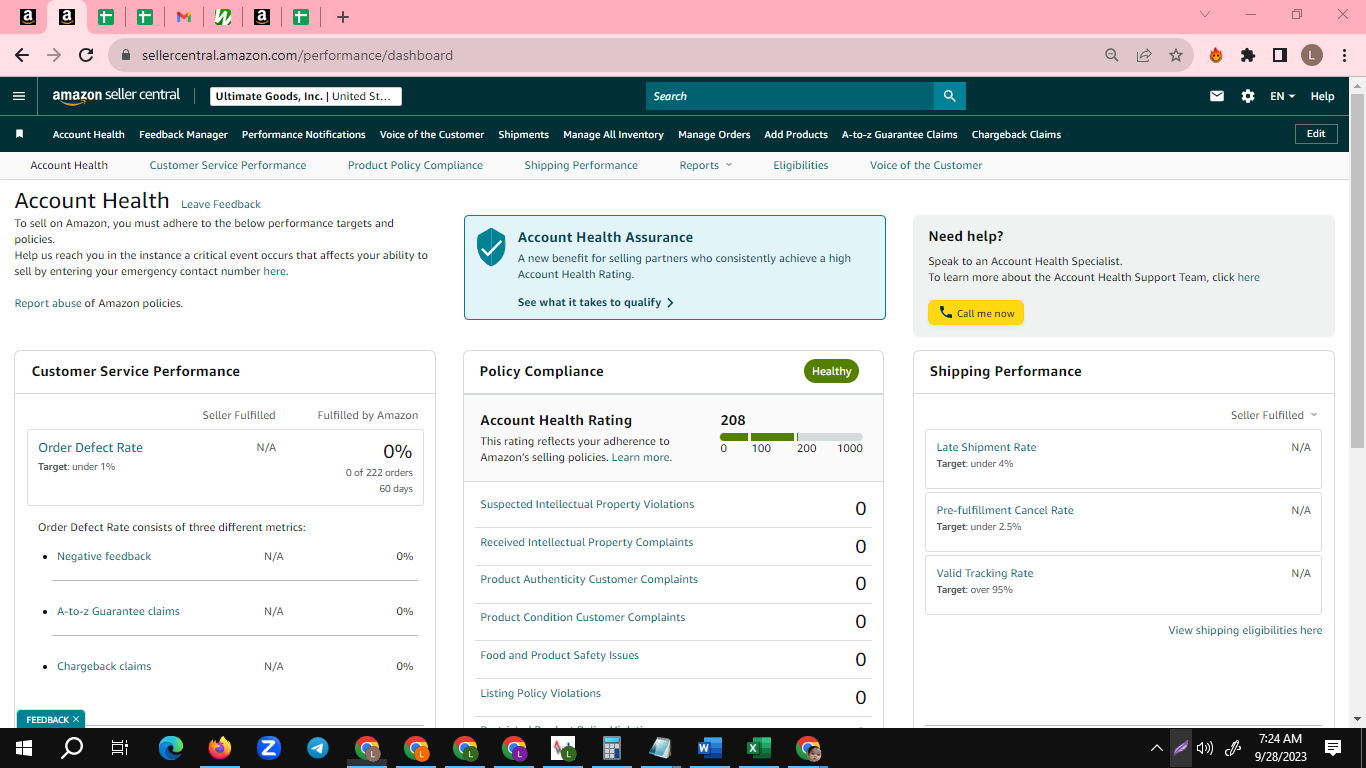This screenshot has height=768, width=1366.
Task: Open Suspected Intellectual Property Violations link
Action: [587, 504]
